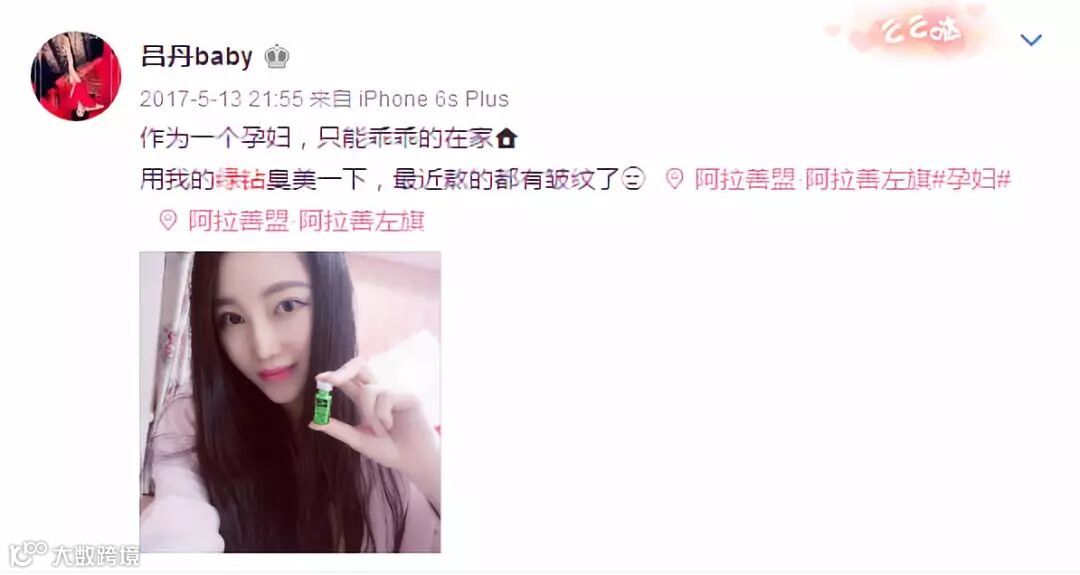Click the expressionless face emoji after 皱纹了

633,180
